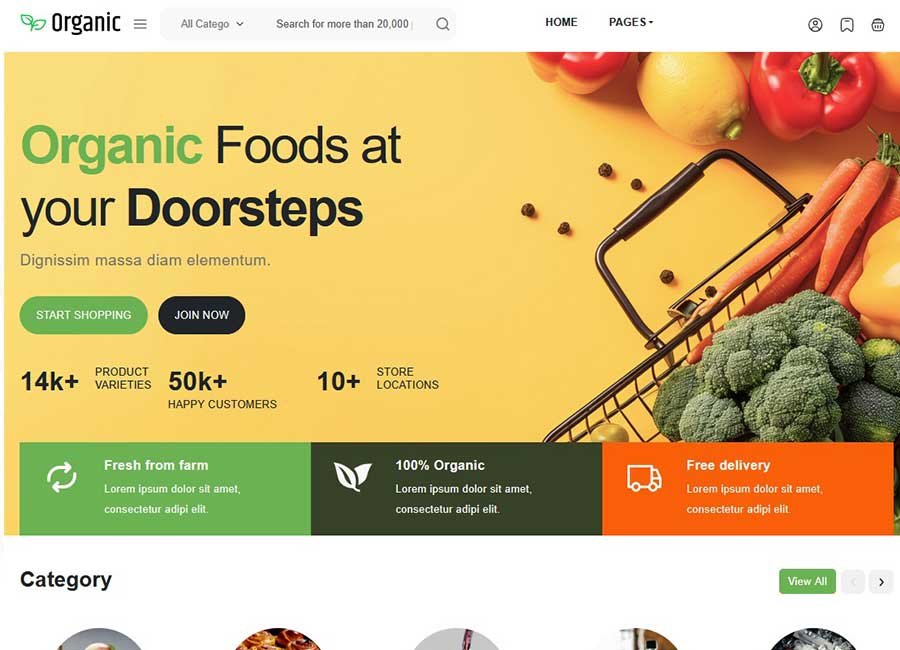Click the Organic leaf logo
Viewport: 900px width, 650px height.
(71, 23)
